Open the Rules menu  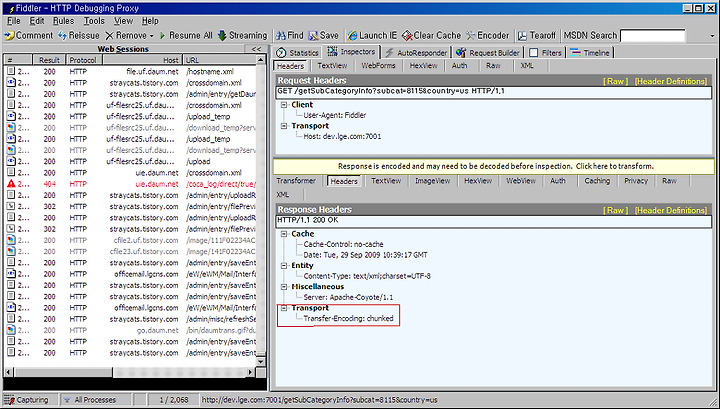coord(63,21)
